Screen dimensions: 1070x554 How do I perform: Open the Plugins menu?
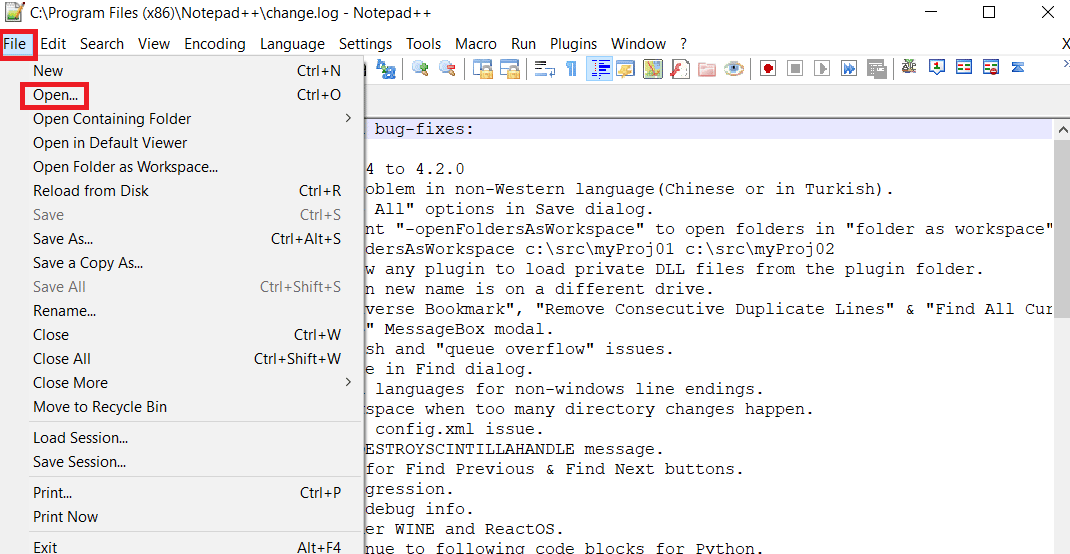574,44
